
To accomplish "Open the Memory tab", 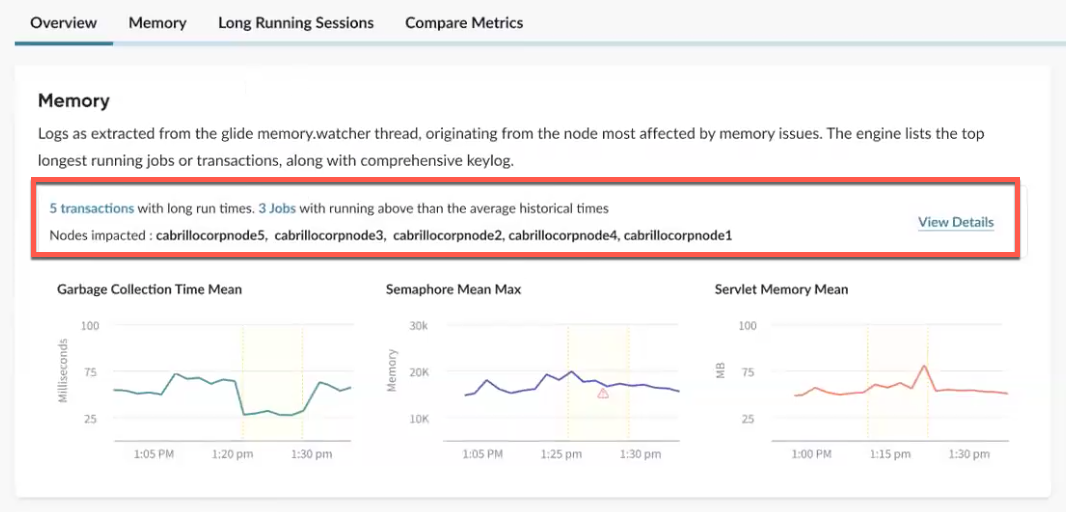I will tap(158, 22).
